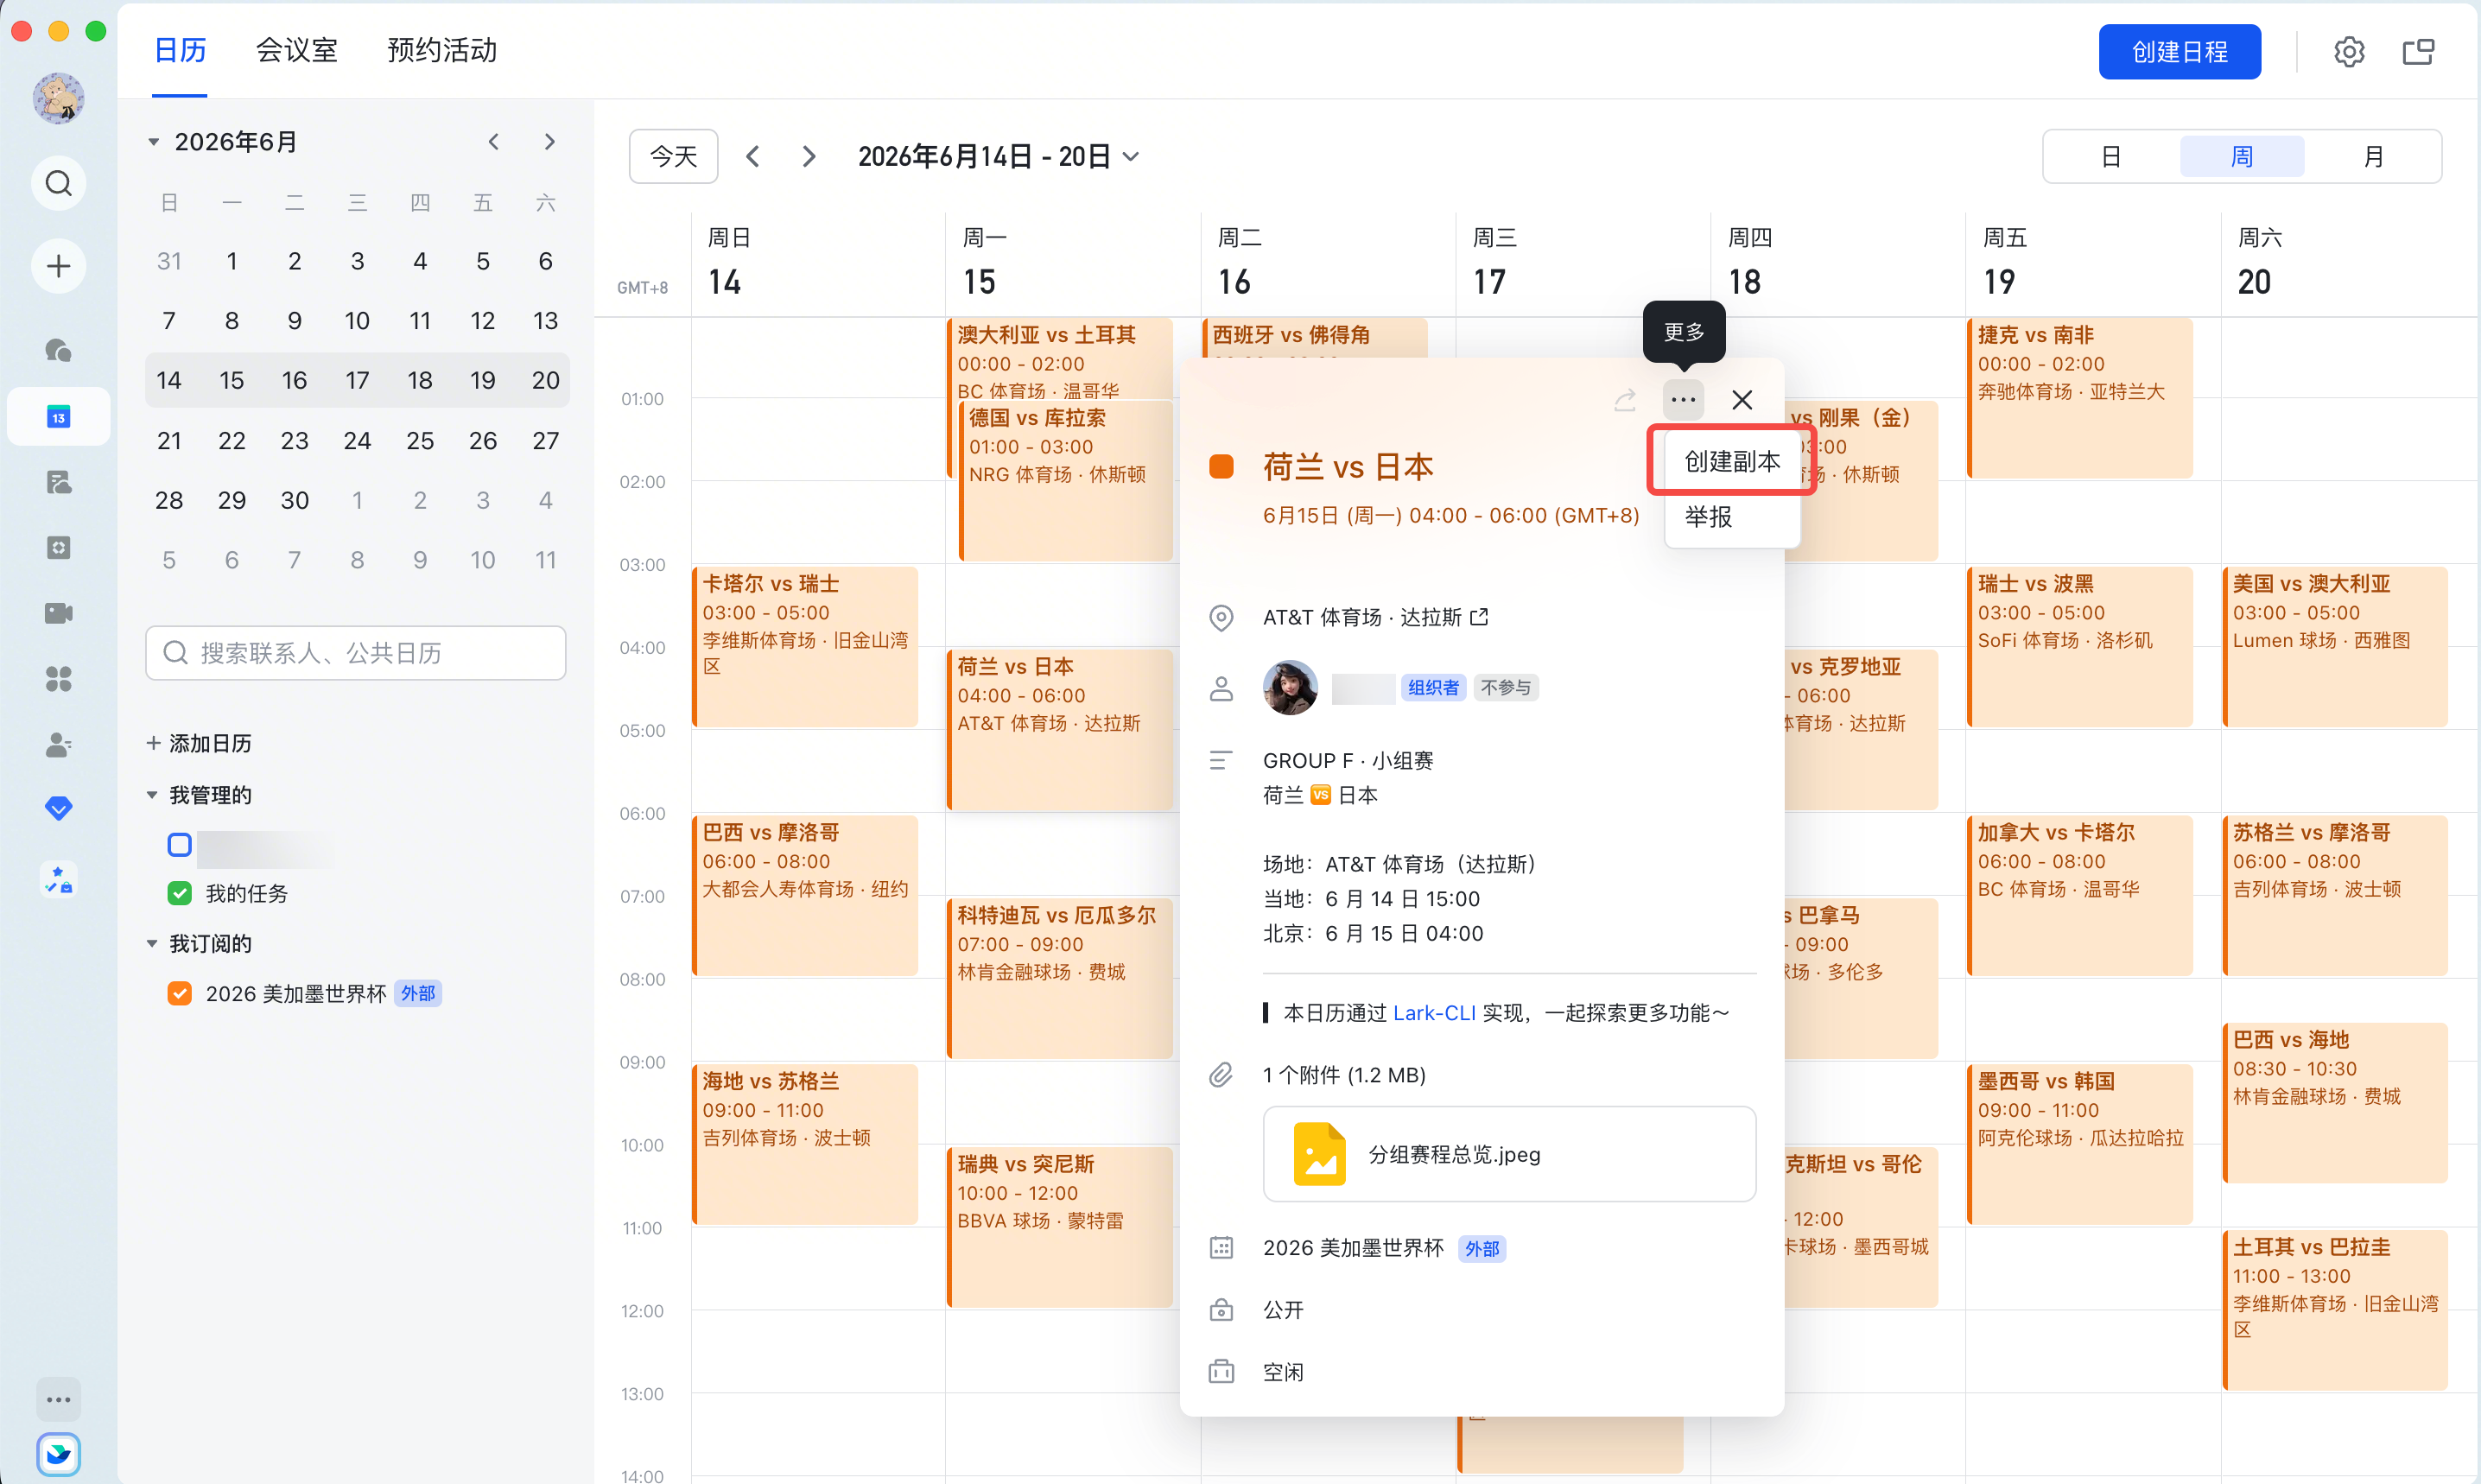Open the Lark-CLI link in event description

point(1434,1013)
